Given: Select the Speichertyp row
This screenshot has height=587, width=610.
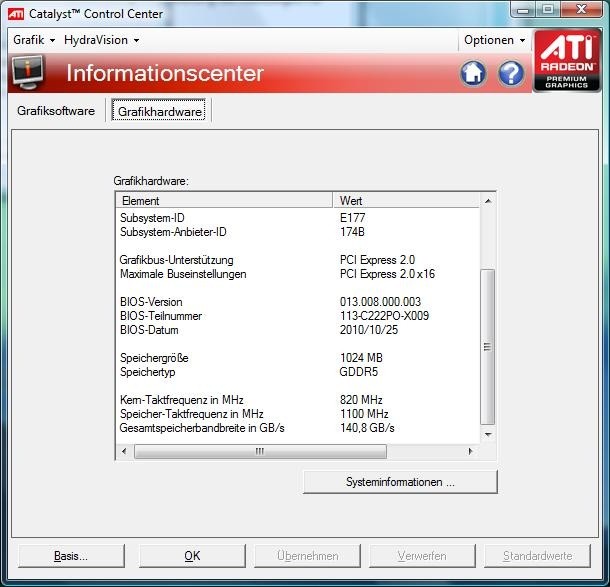Looking at the screenshot, I should pyautogui.click(x=298, y=372).
